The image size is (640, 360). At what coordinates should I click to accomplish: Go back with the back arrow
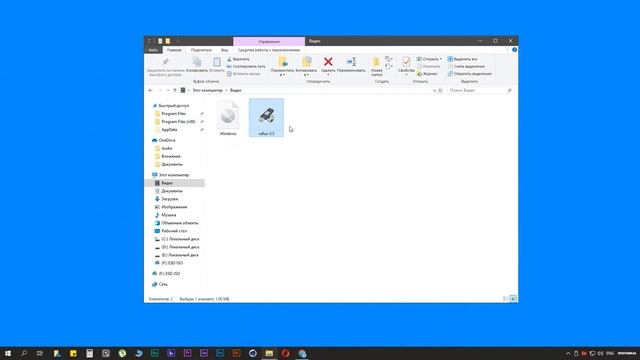[x=150, y=90]
